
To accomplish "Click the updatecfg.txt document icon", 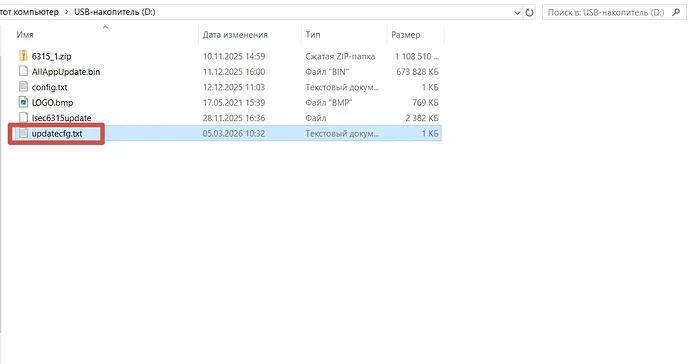I will pos(23,133).
